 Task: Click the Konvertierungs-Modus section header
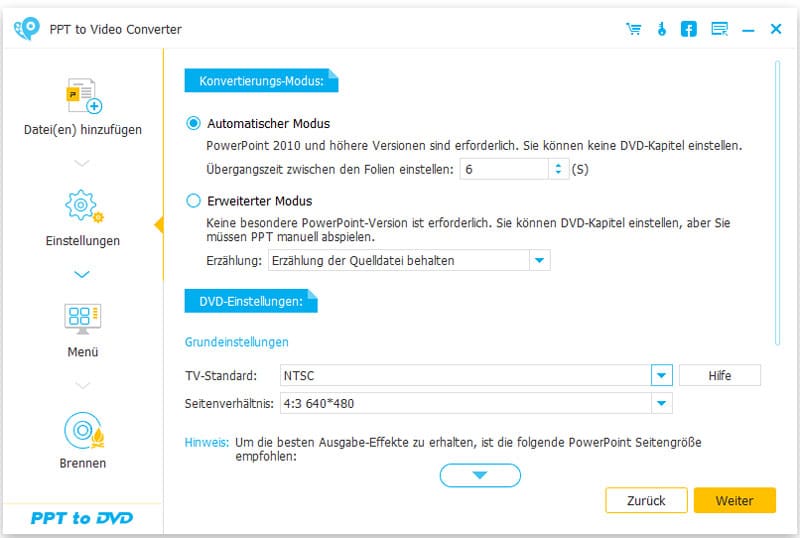[261, 81]
